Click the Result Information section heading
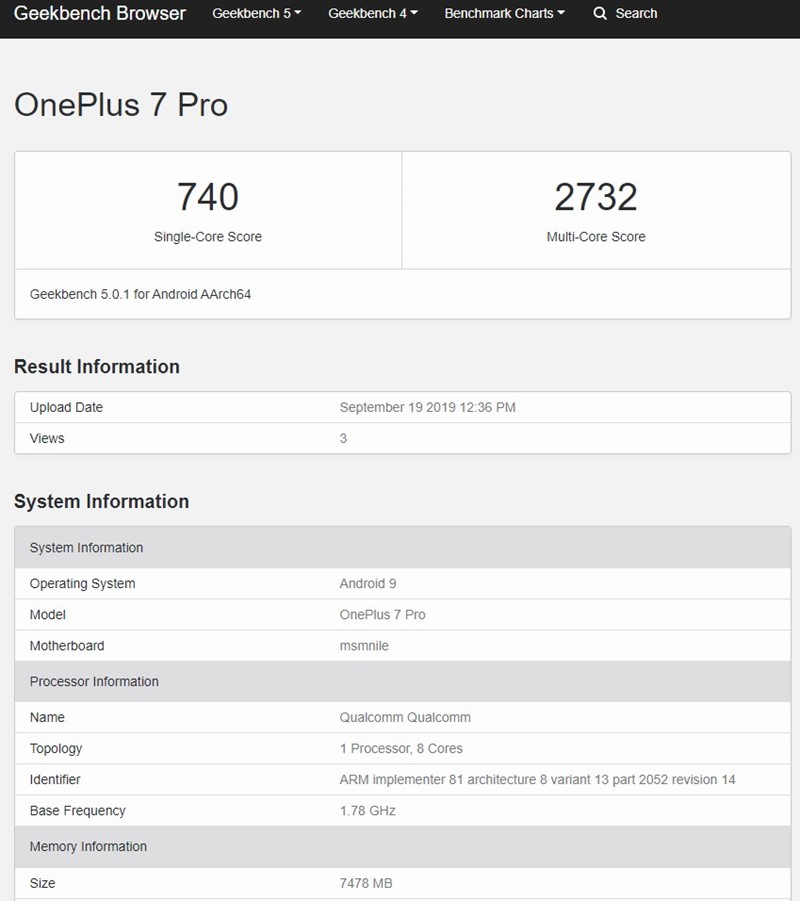Viewport: 800px width, 901px height. pos(96,367)
